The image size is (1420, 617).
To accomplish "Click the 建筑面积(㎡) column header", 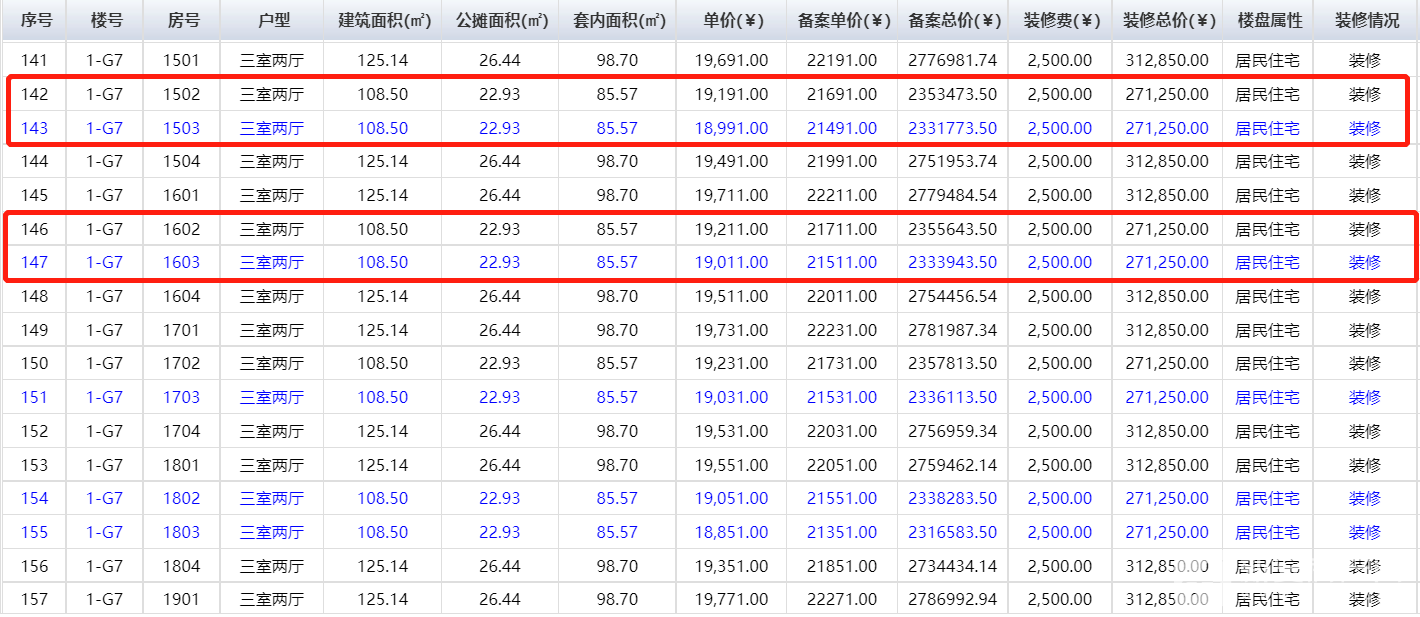I will (383, 20).
